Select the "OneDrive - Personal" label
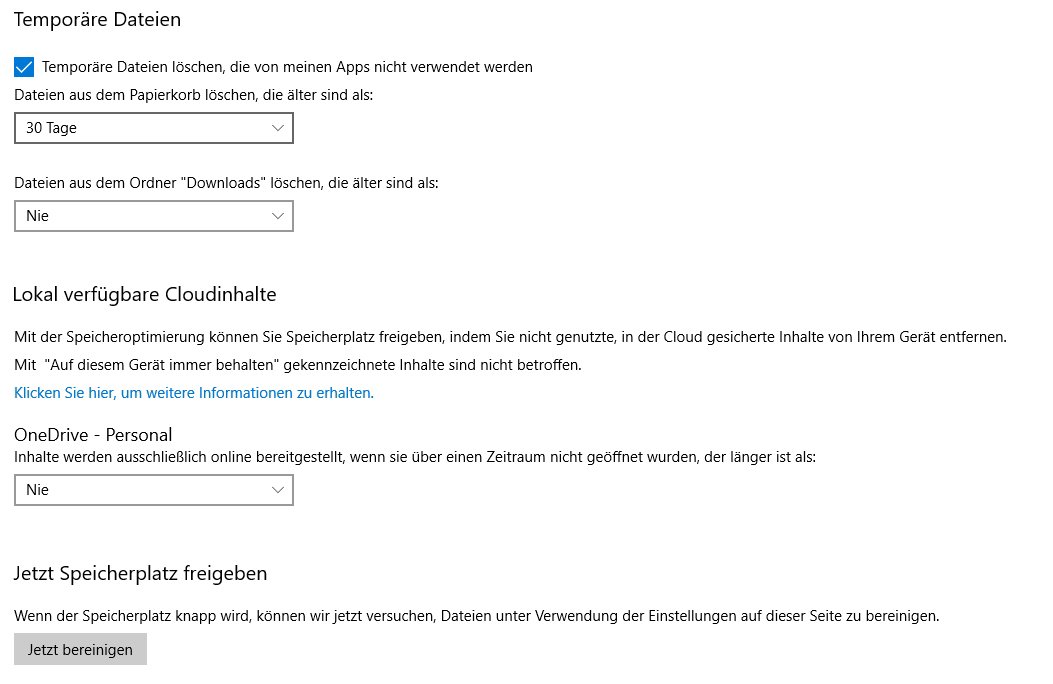This screenshot has width=1053, height=684. [x=93, y=435]
